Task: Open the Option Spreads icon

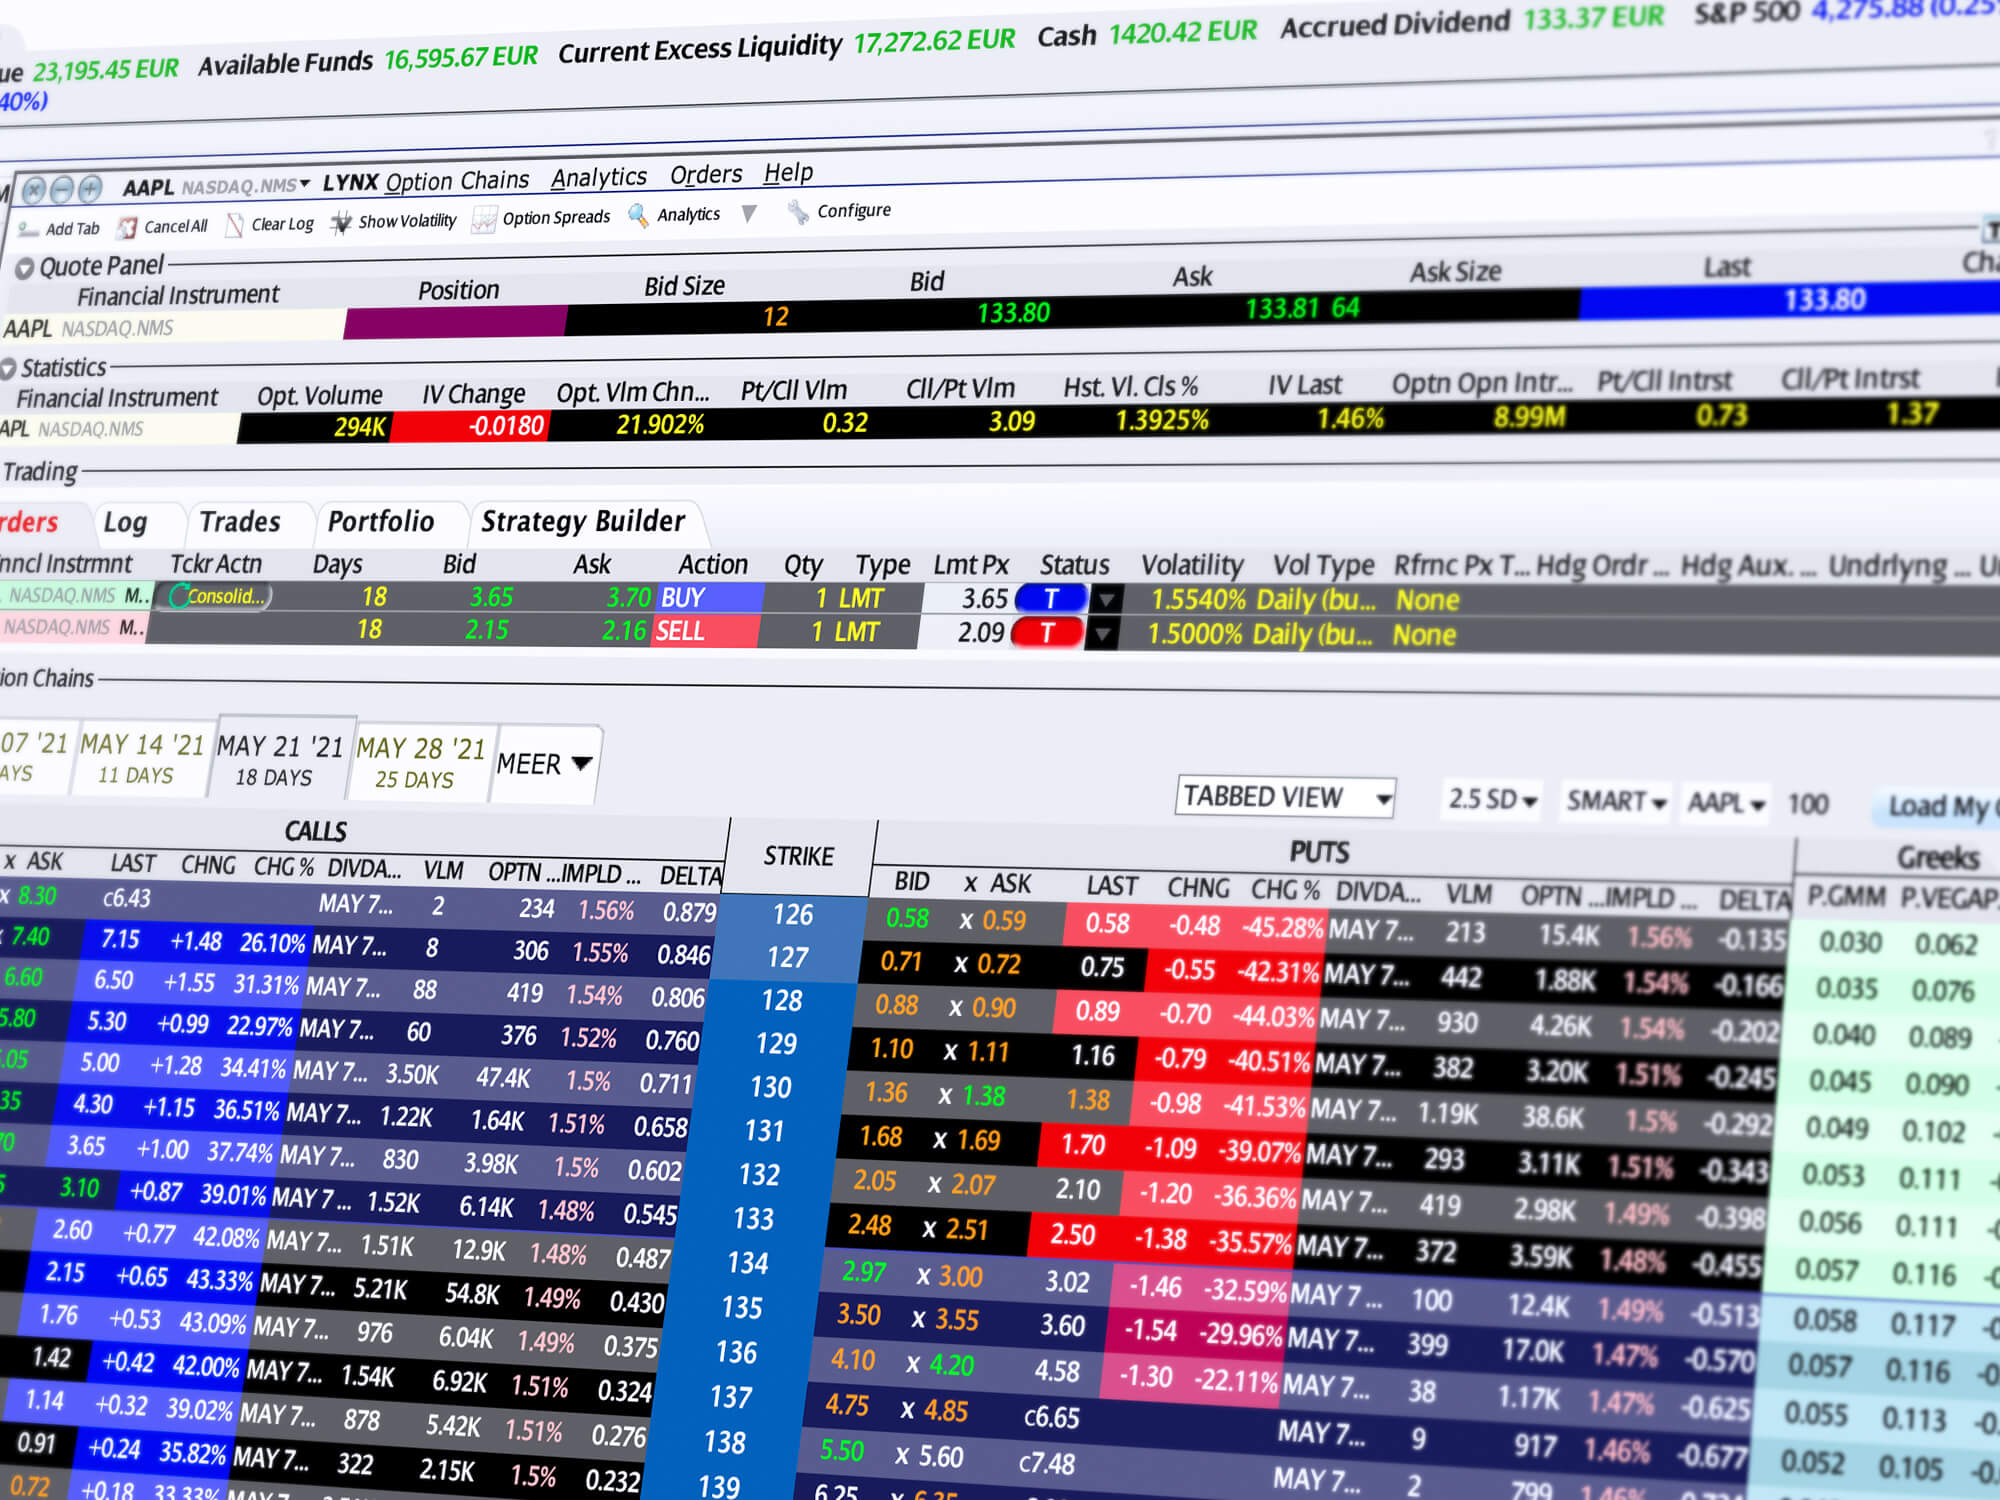Action: click(x=484, y=219)
